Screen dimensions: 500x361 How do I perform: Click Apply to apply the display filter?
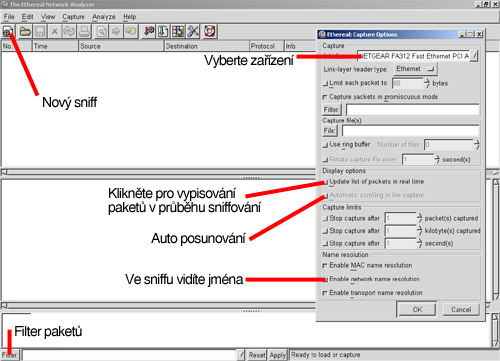[277, 355]
